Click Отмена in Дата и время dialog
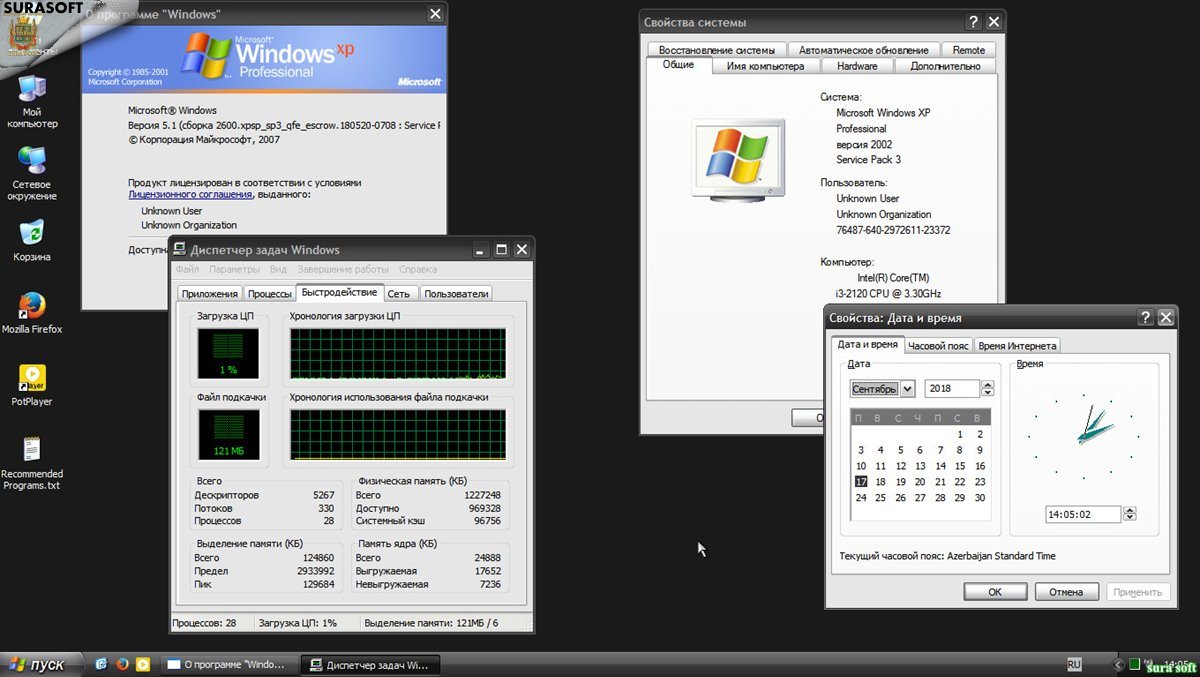This screenshot has height=677, width=1200. (x=1066, y=592)
